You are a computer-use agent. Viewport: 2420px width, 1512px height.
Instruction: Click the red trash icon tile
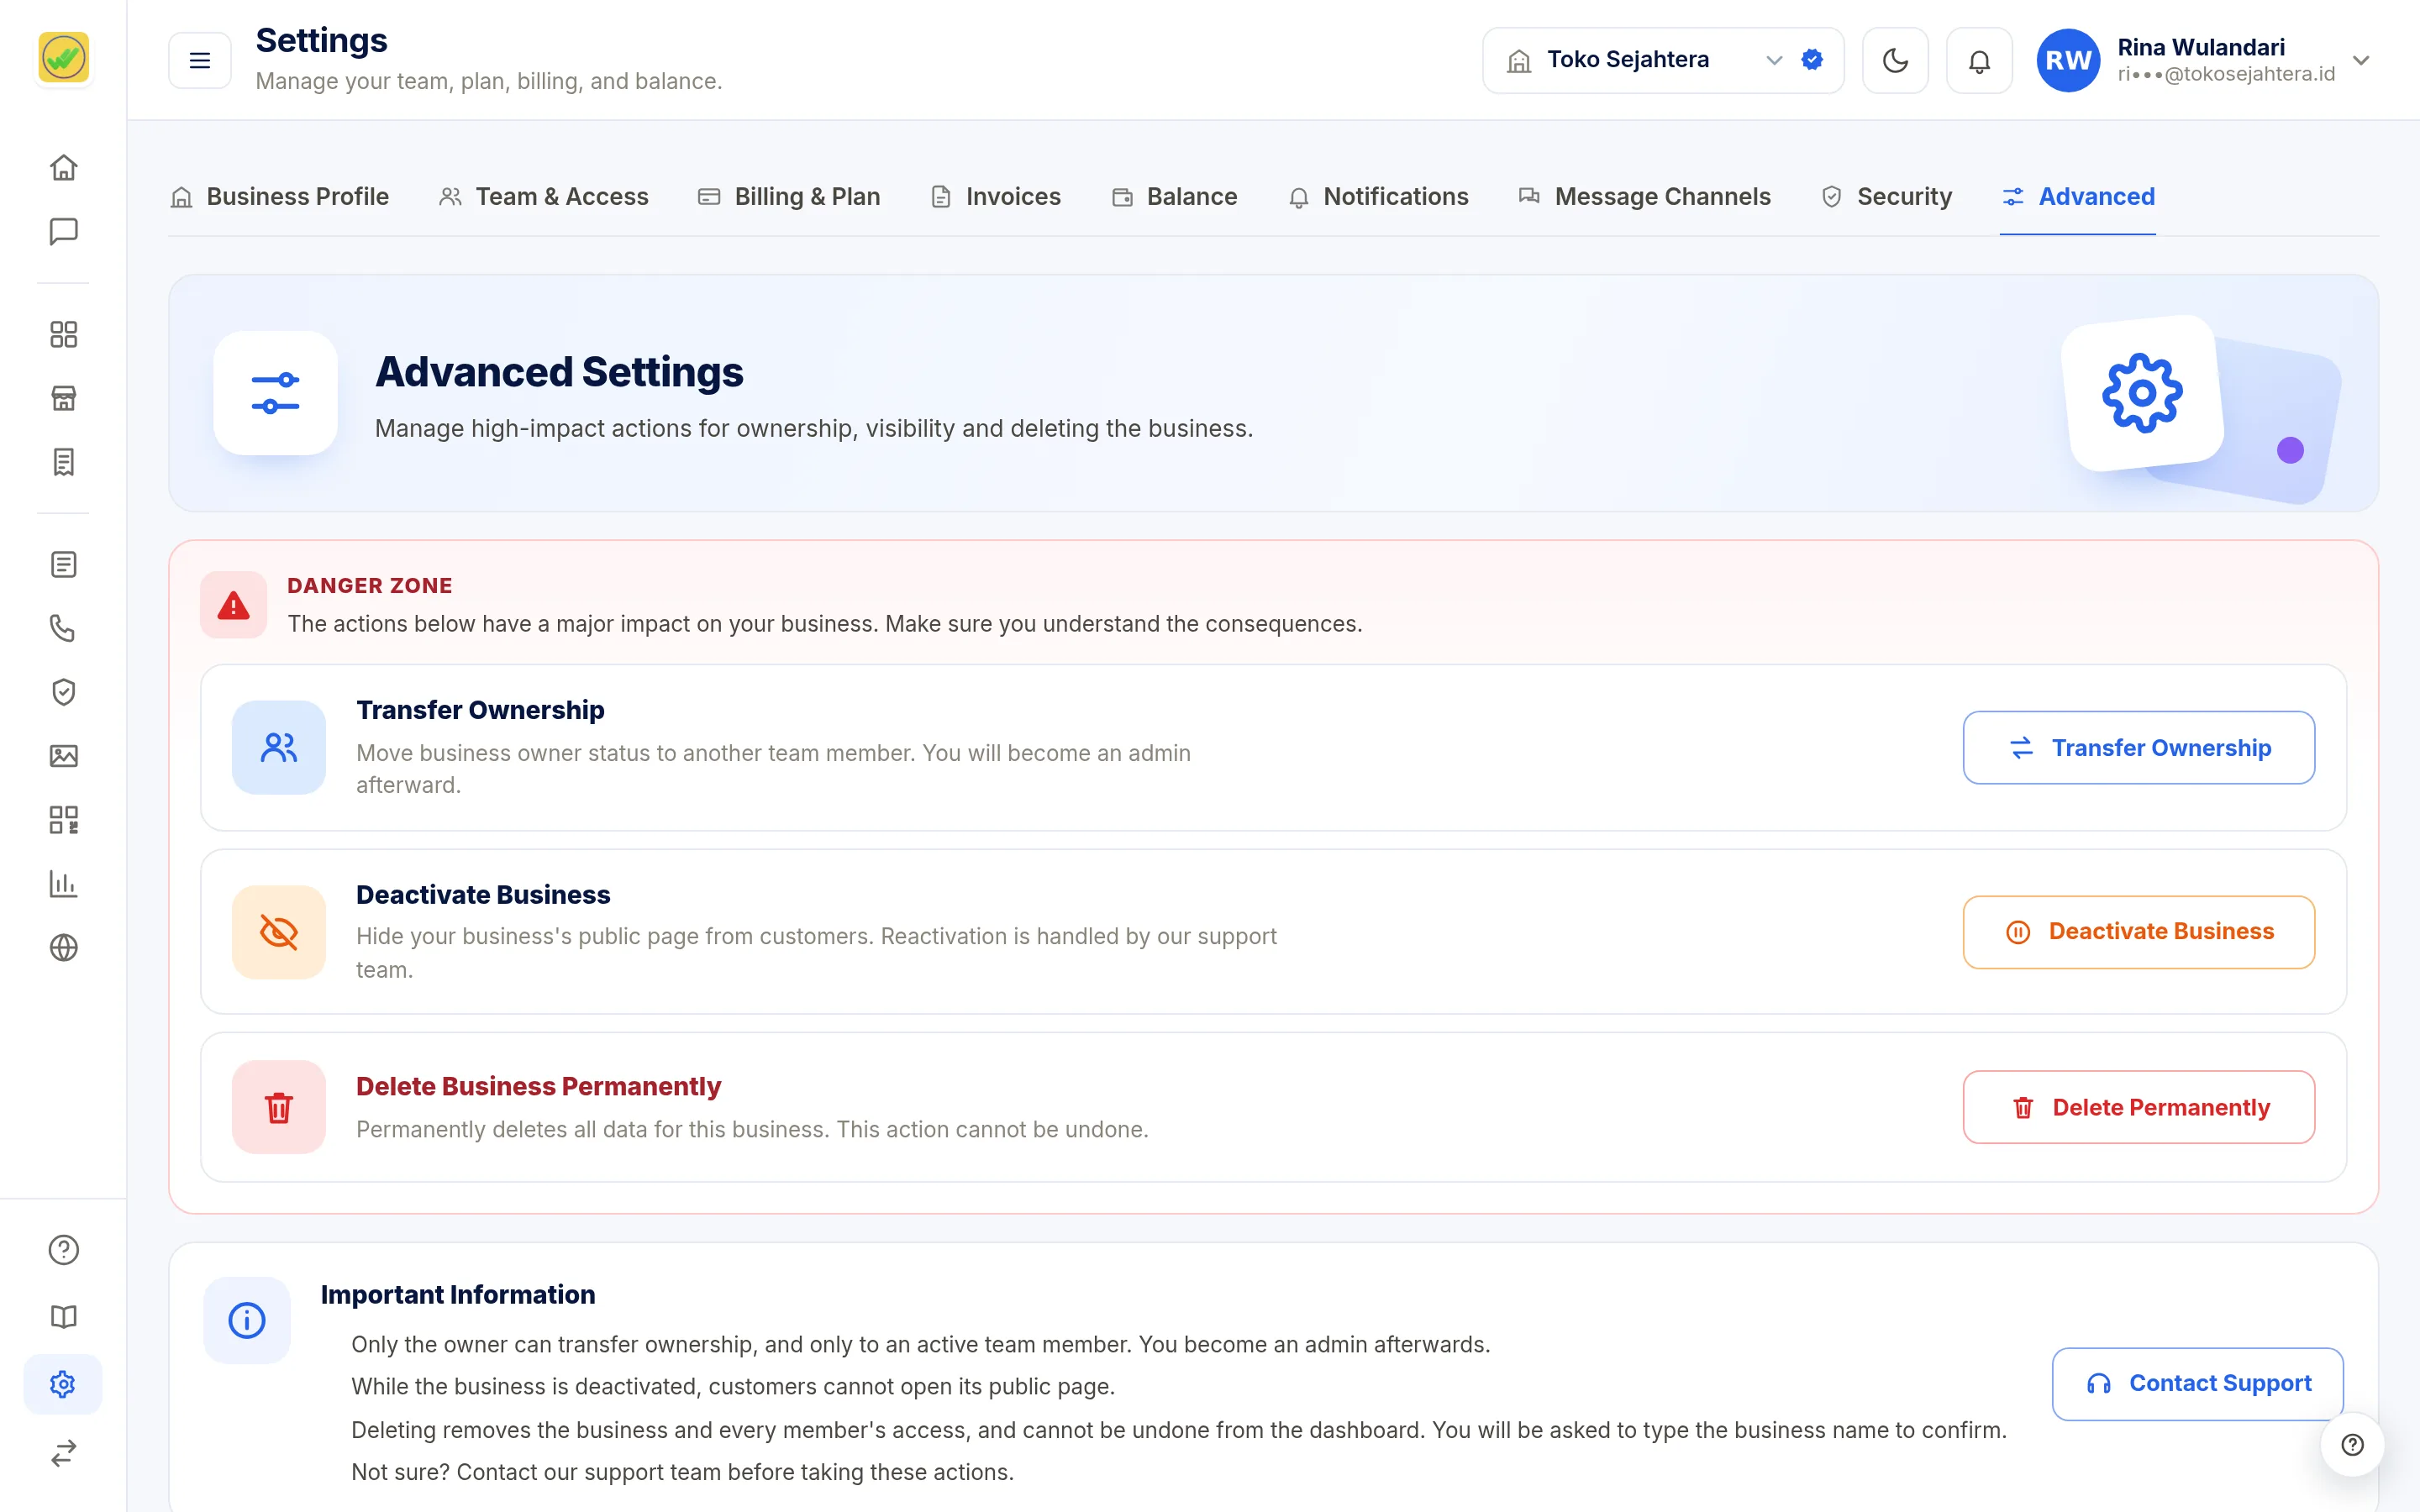[279, 1107]
